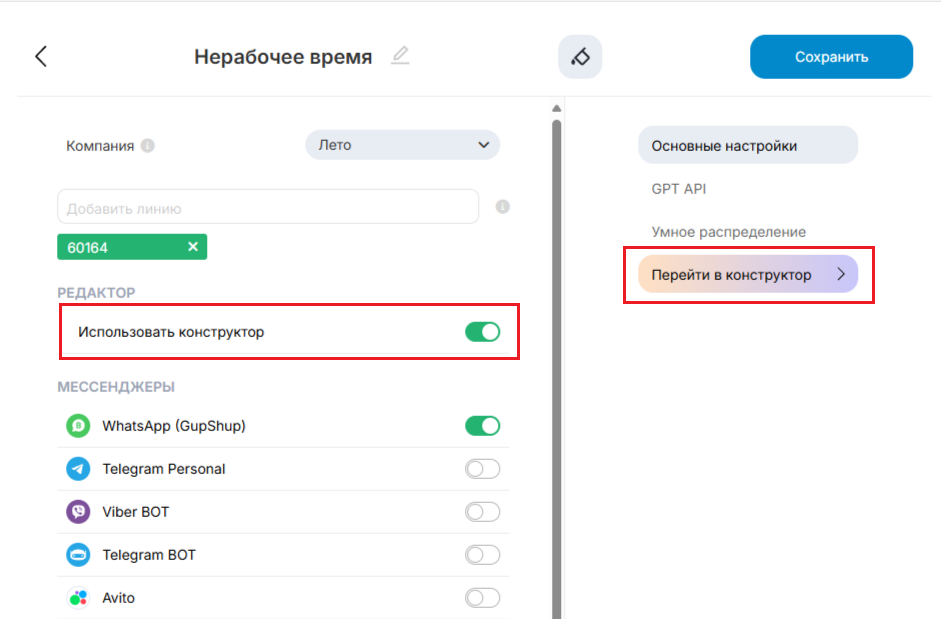This screenshot has height=619, width=941.
Task: Click the back arrow icon
Action: [41, 56]
